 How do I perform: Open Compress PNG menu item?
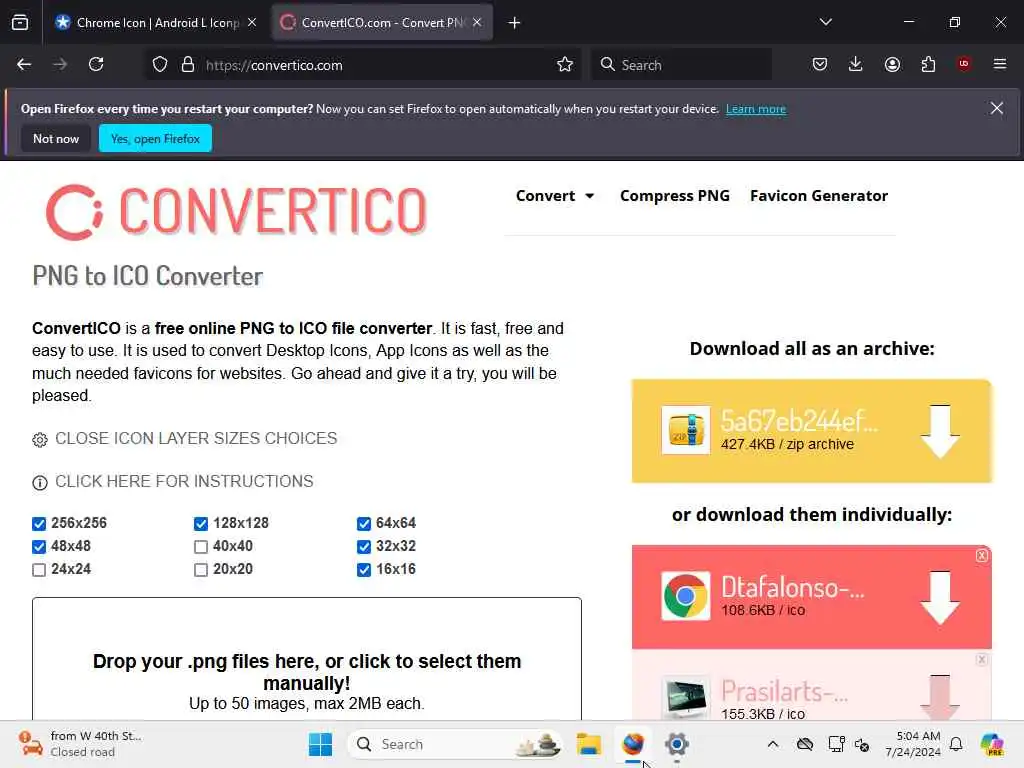(675, 196)
